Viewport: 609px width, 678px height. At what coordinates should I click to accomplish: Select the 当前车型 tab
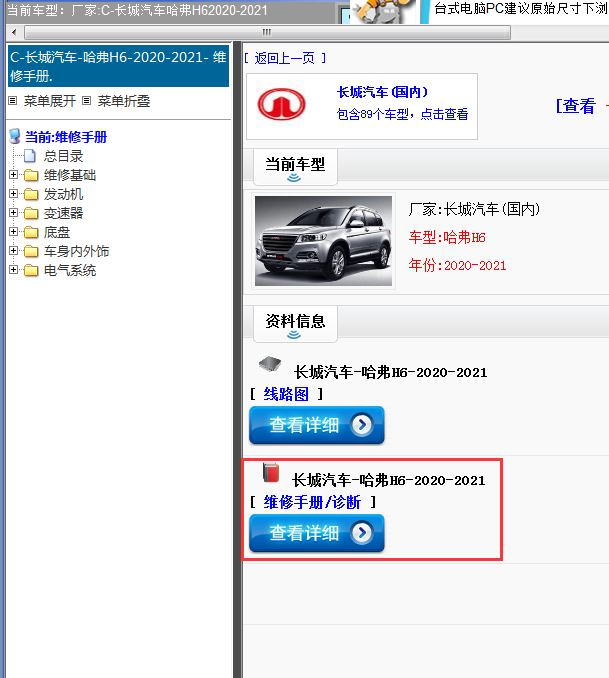pos(295,167)
